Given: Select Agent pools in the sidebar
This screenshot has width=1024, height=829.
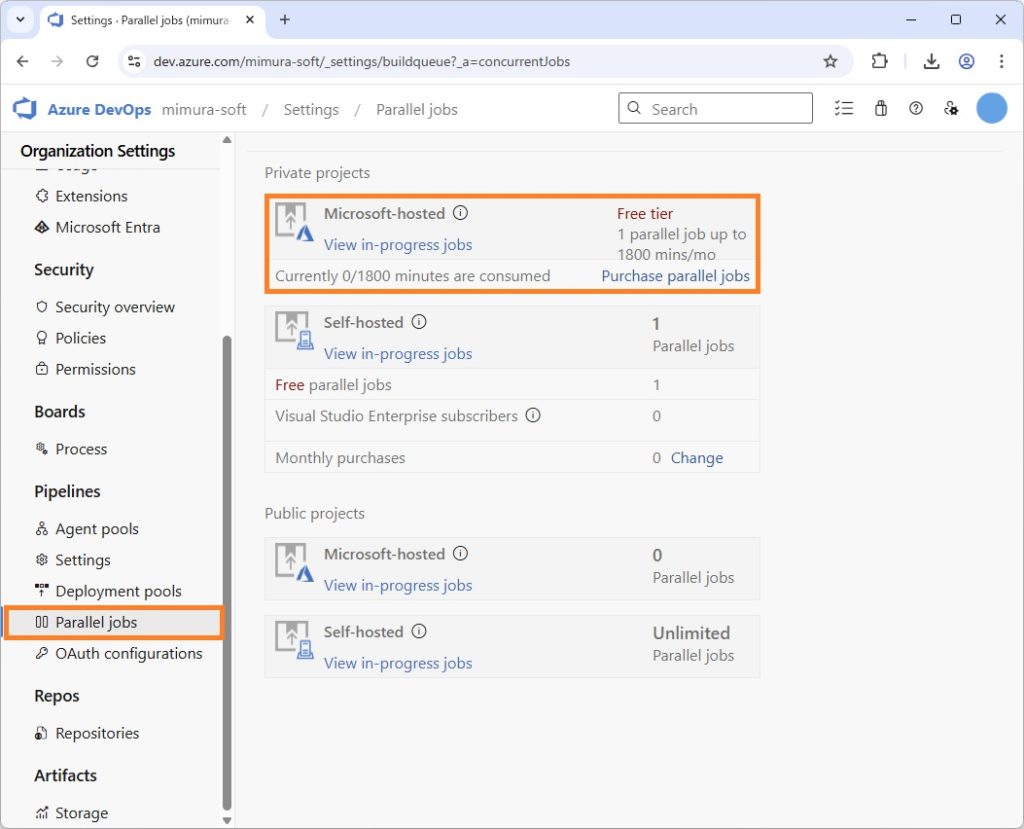Looking at the screenshot, I should pyautogui.click(x=96, y=529).
